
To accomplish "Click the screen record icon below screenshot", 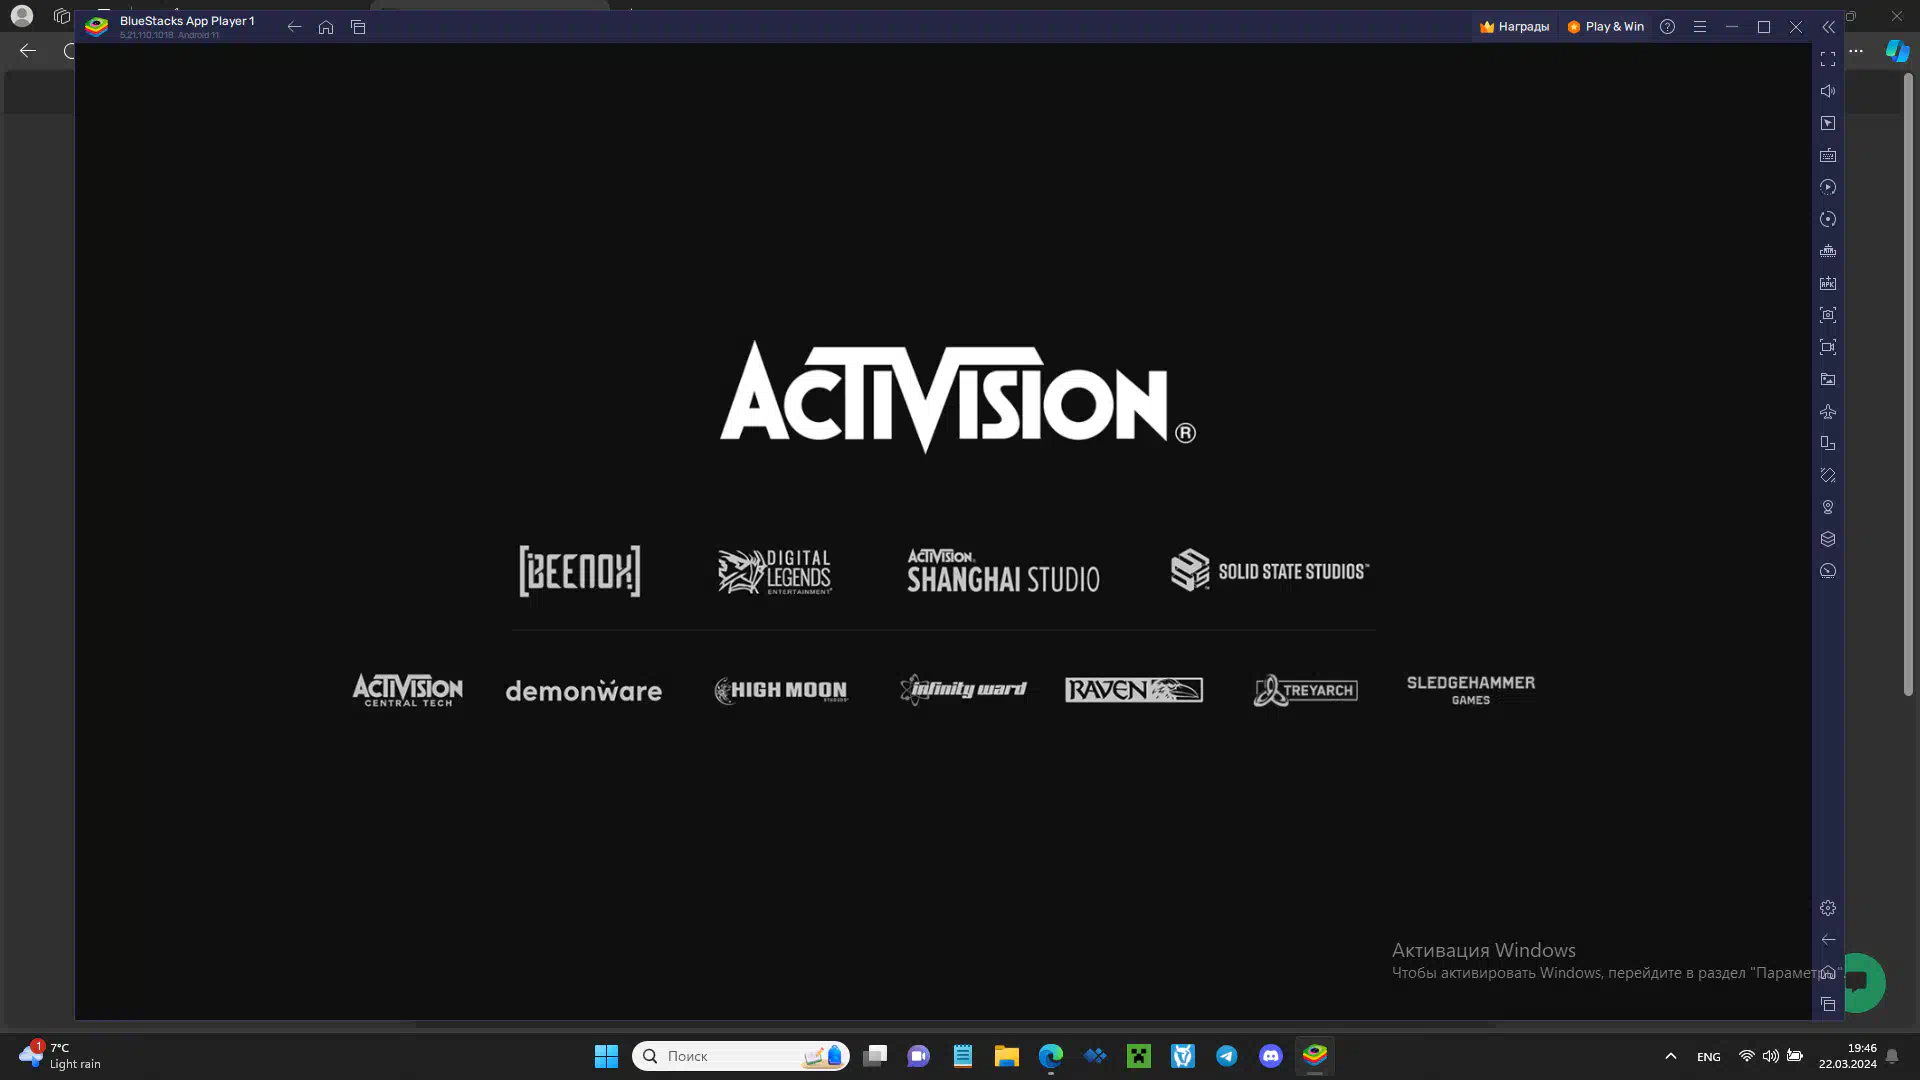I will [1828, 347].
